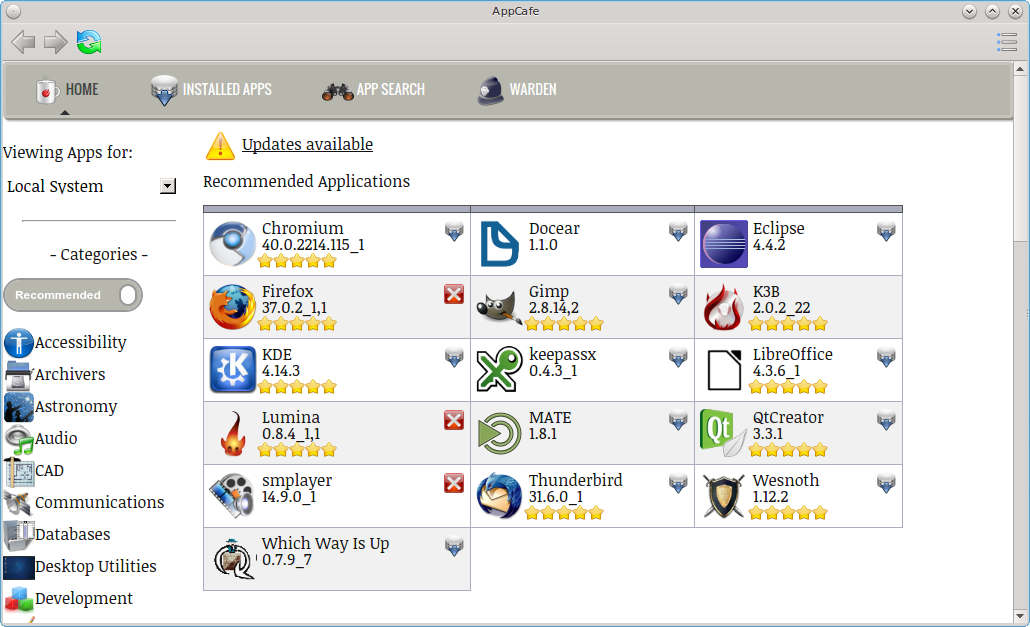This screenshot has height=627, width=1030.
Task: Click the Eclipse application logo
Action: click(x=724, y=244)
